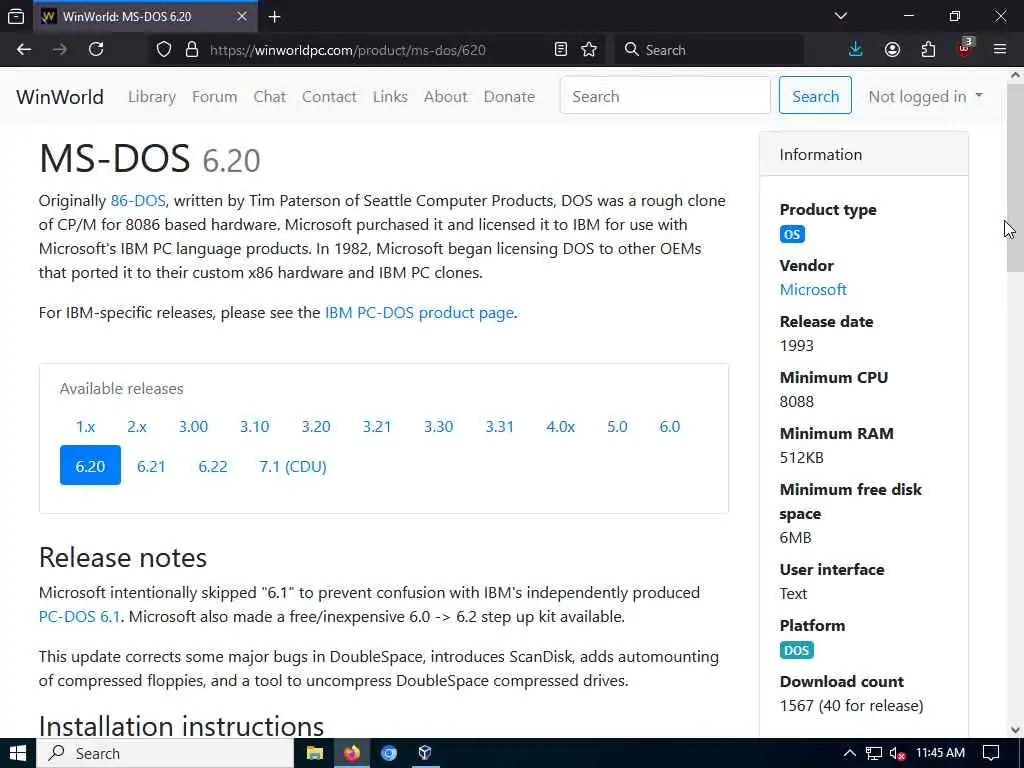Click the DOS platform badge
1024x768 pixels.
(797, 650)
